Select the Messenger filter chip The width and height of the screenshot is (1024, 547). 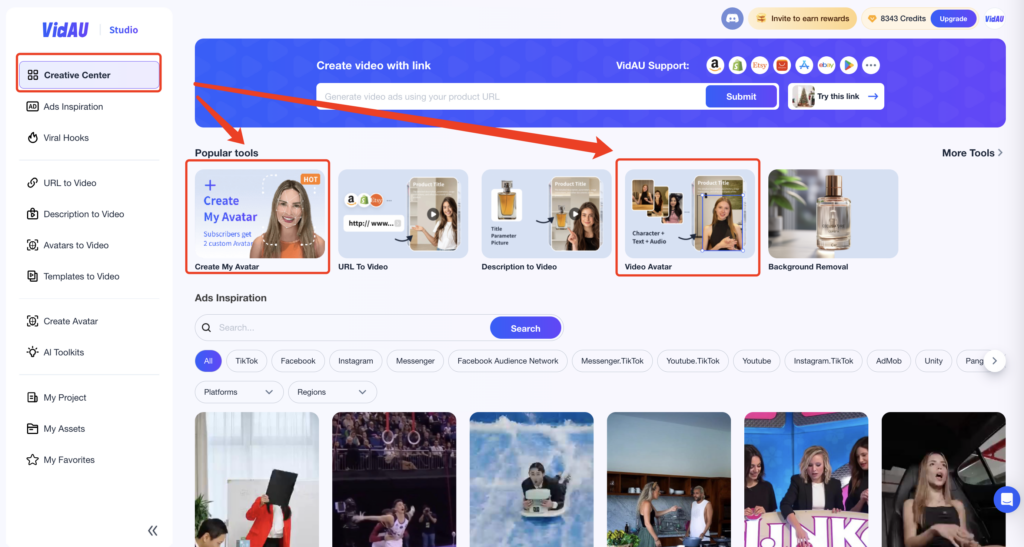click(415, 361)
